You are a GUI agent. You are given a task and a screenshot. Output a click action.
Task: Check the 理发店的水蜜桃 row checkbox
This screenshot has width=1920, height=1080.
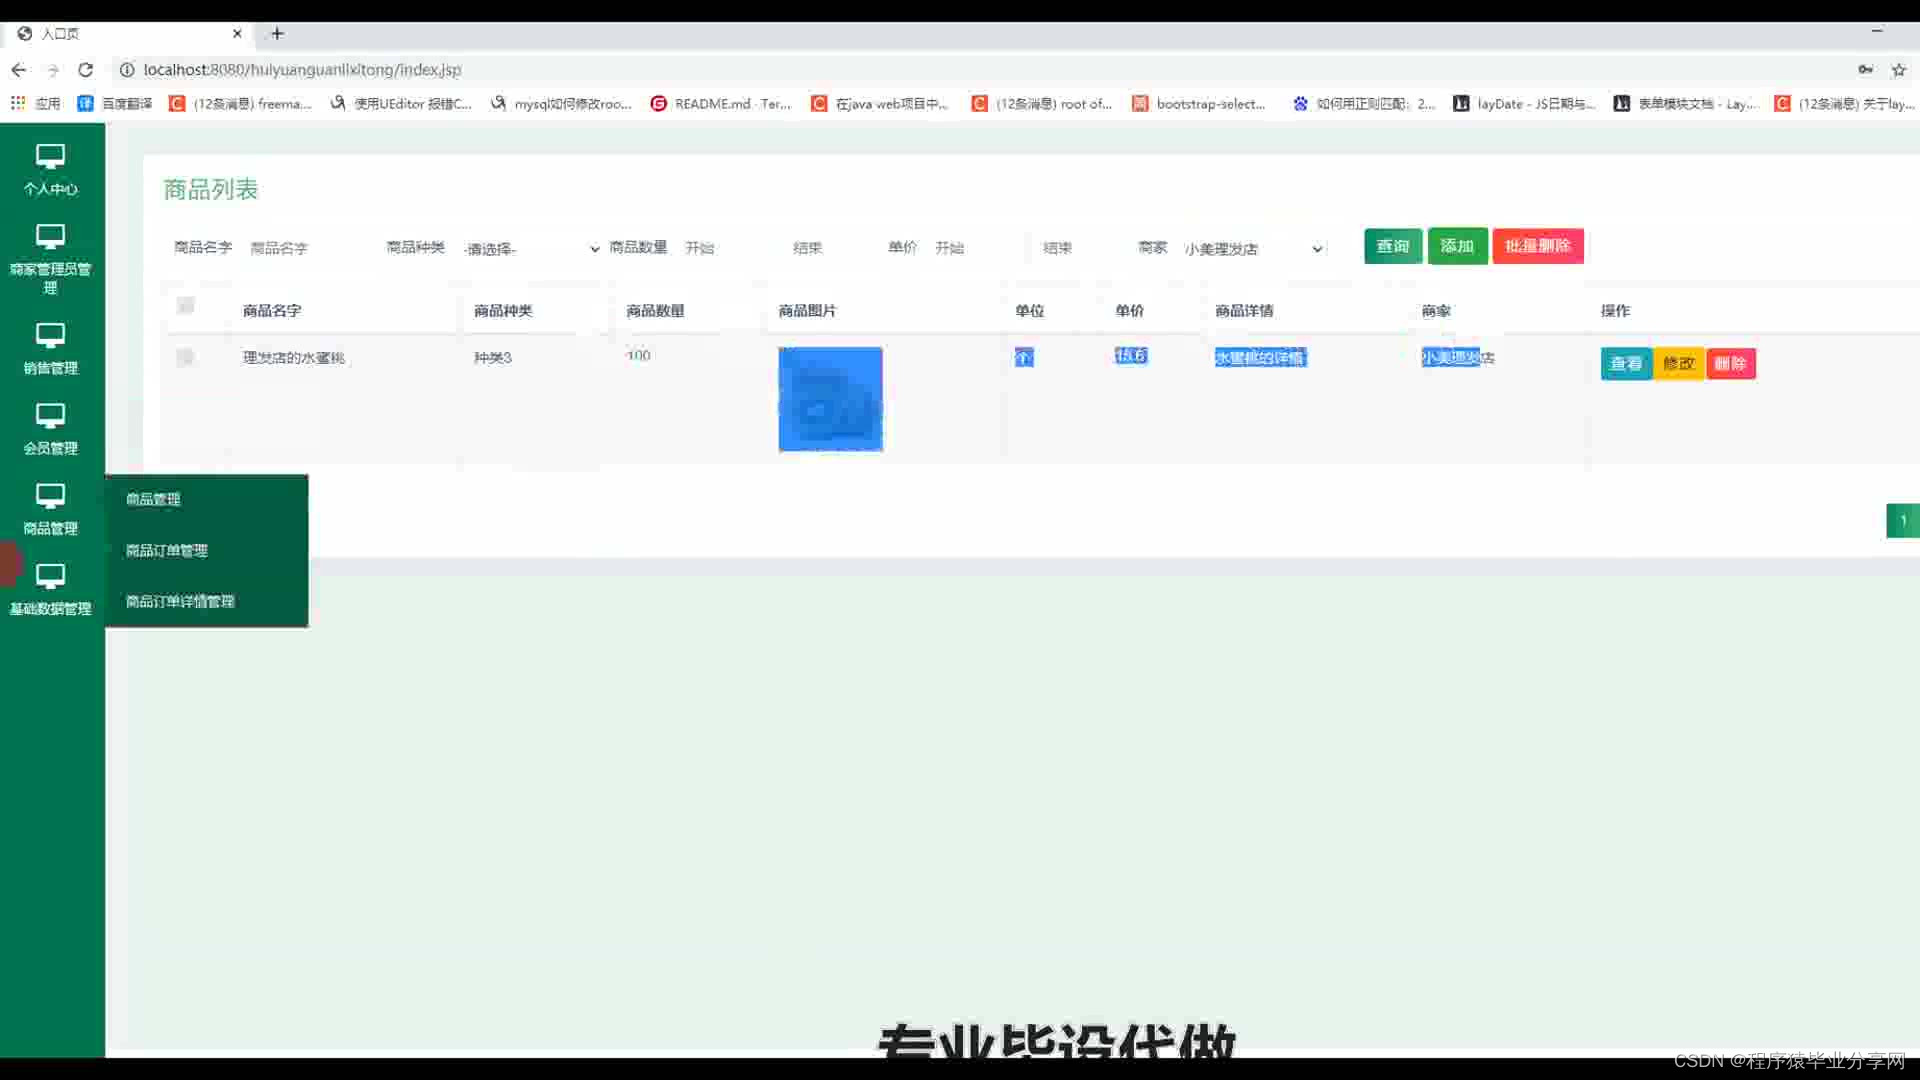pos(185,357)
